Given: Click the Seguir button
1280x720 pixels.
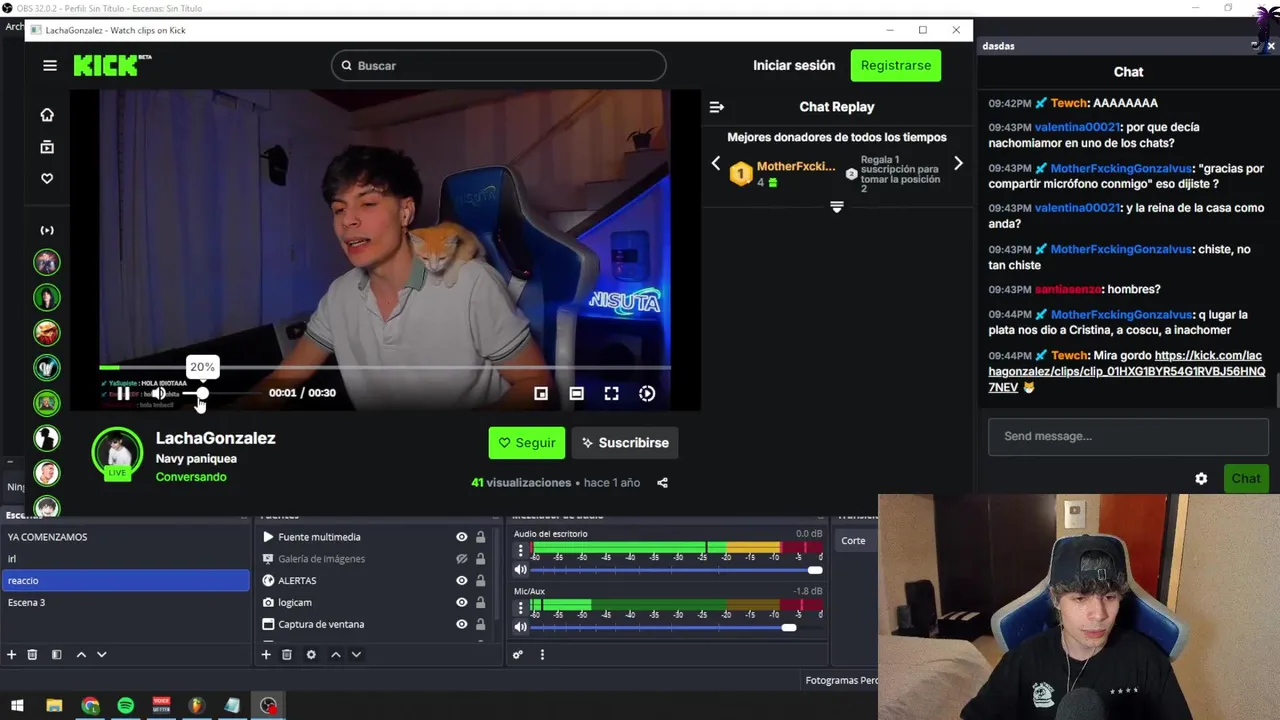Looking at the screenshot, I should [527, 443].
